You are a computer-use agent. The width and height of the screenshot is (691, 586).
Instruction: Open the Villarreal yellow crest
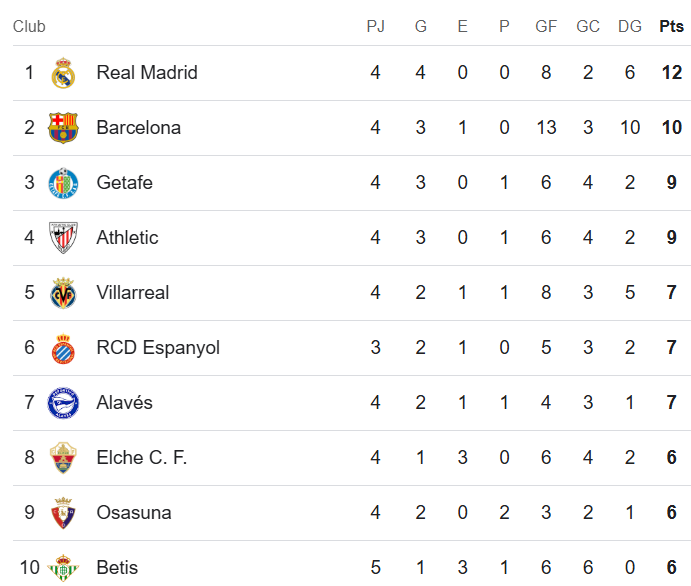pos(63,293)
